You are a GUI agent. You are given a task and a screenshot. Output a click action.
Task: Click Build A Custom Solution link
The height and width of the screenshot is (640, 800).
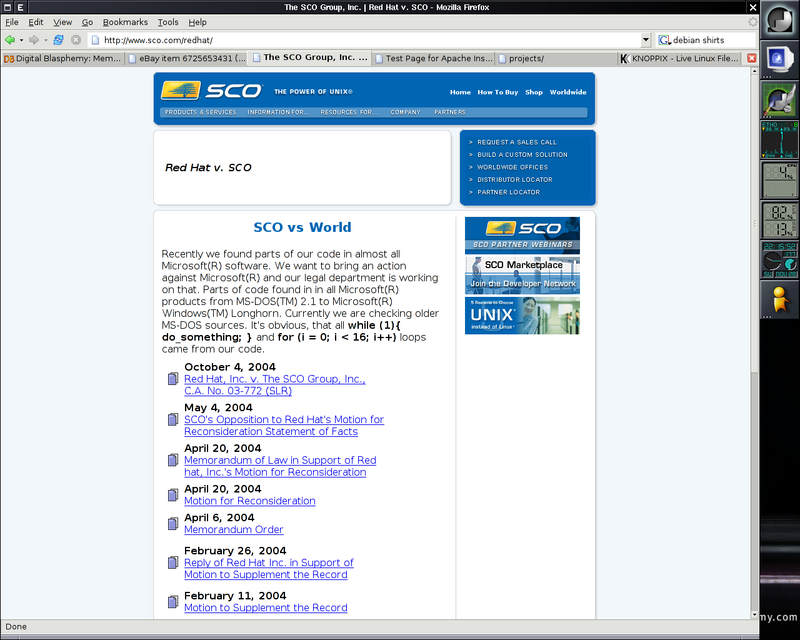tap(522, 155)
